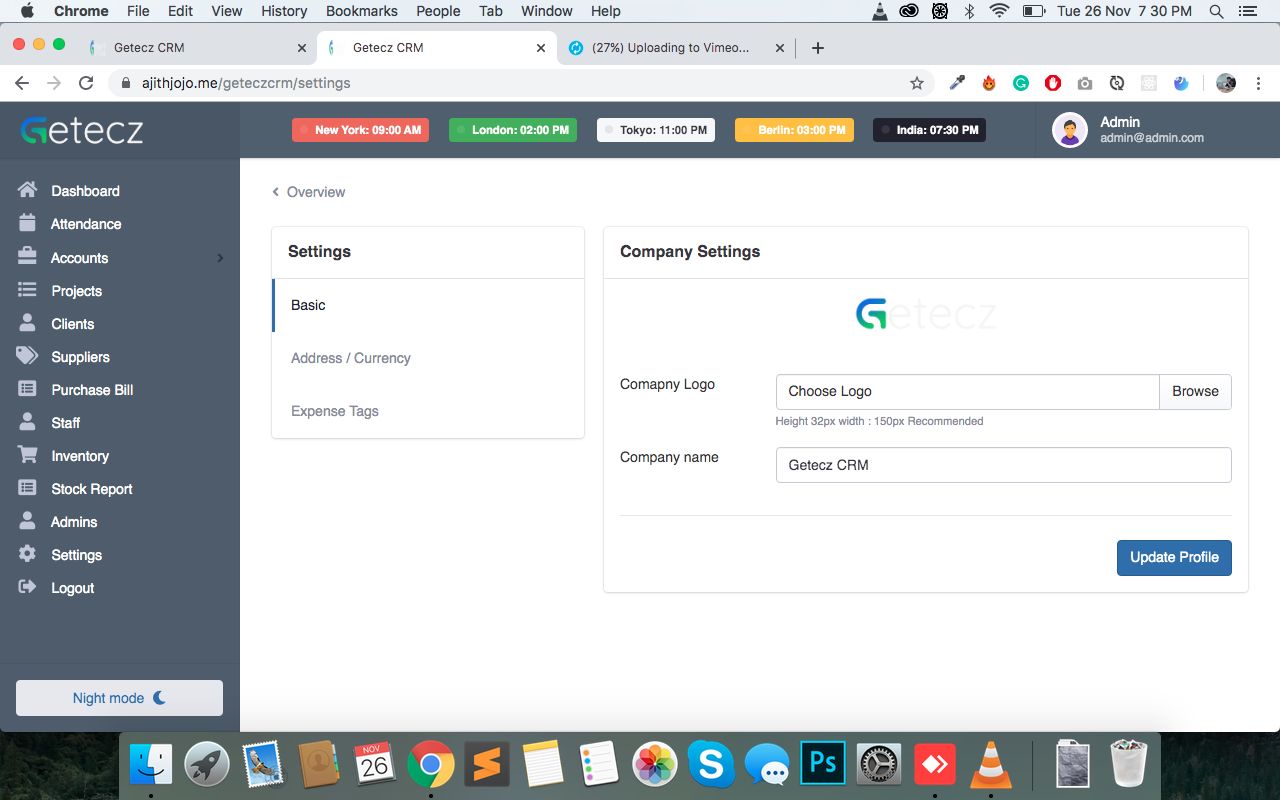
Task: Click the Company name input field
Action: coord(1003,465)
